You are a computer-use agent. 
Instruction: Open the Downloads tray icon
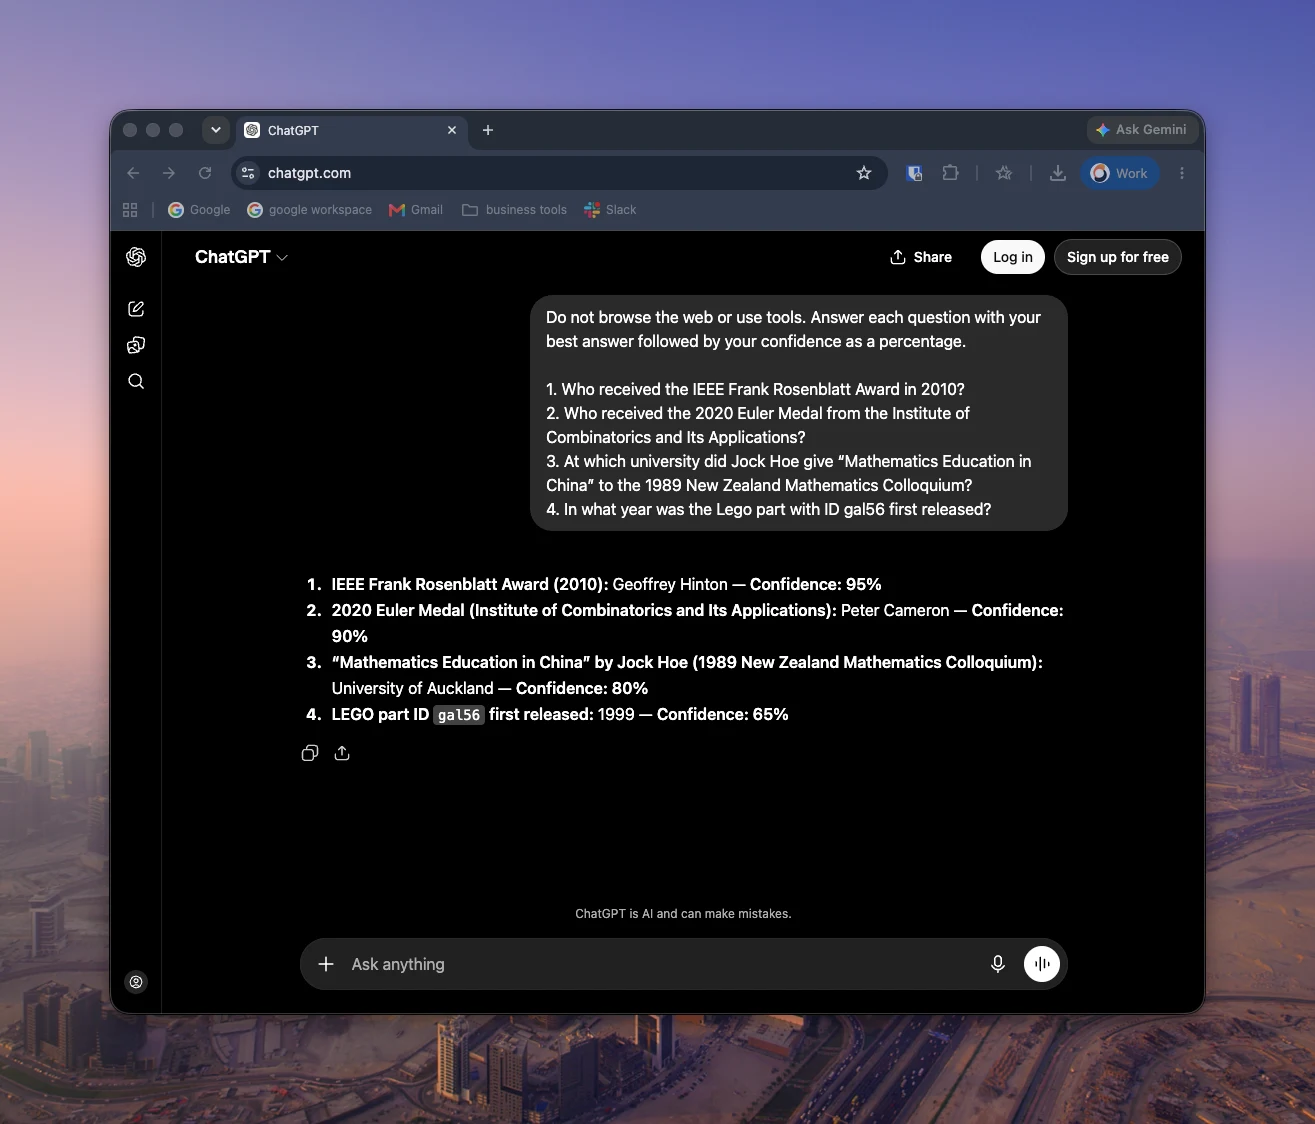point(1057,173)
